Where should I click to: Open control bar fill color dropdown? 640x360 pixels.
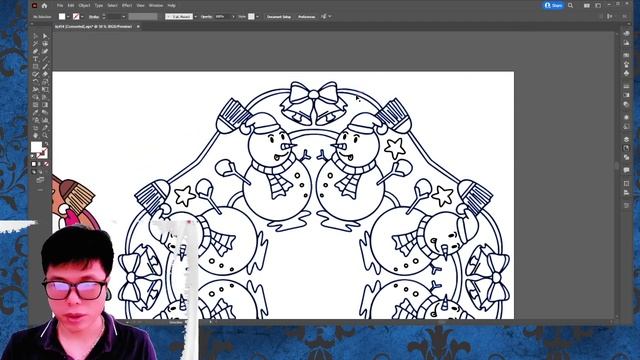[68, 17]
